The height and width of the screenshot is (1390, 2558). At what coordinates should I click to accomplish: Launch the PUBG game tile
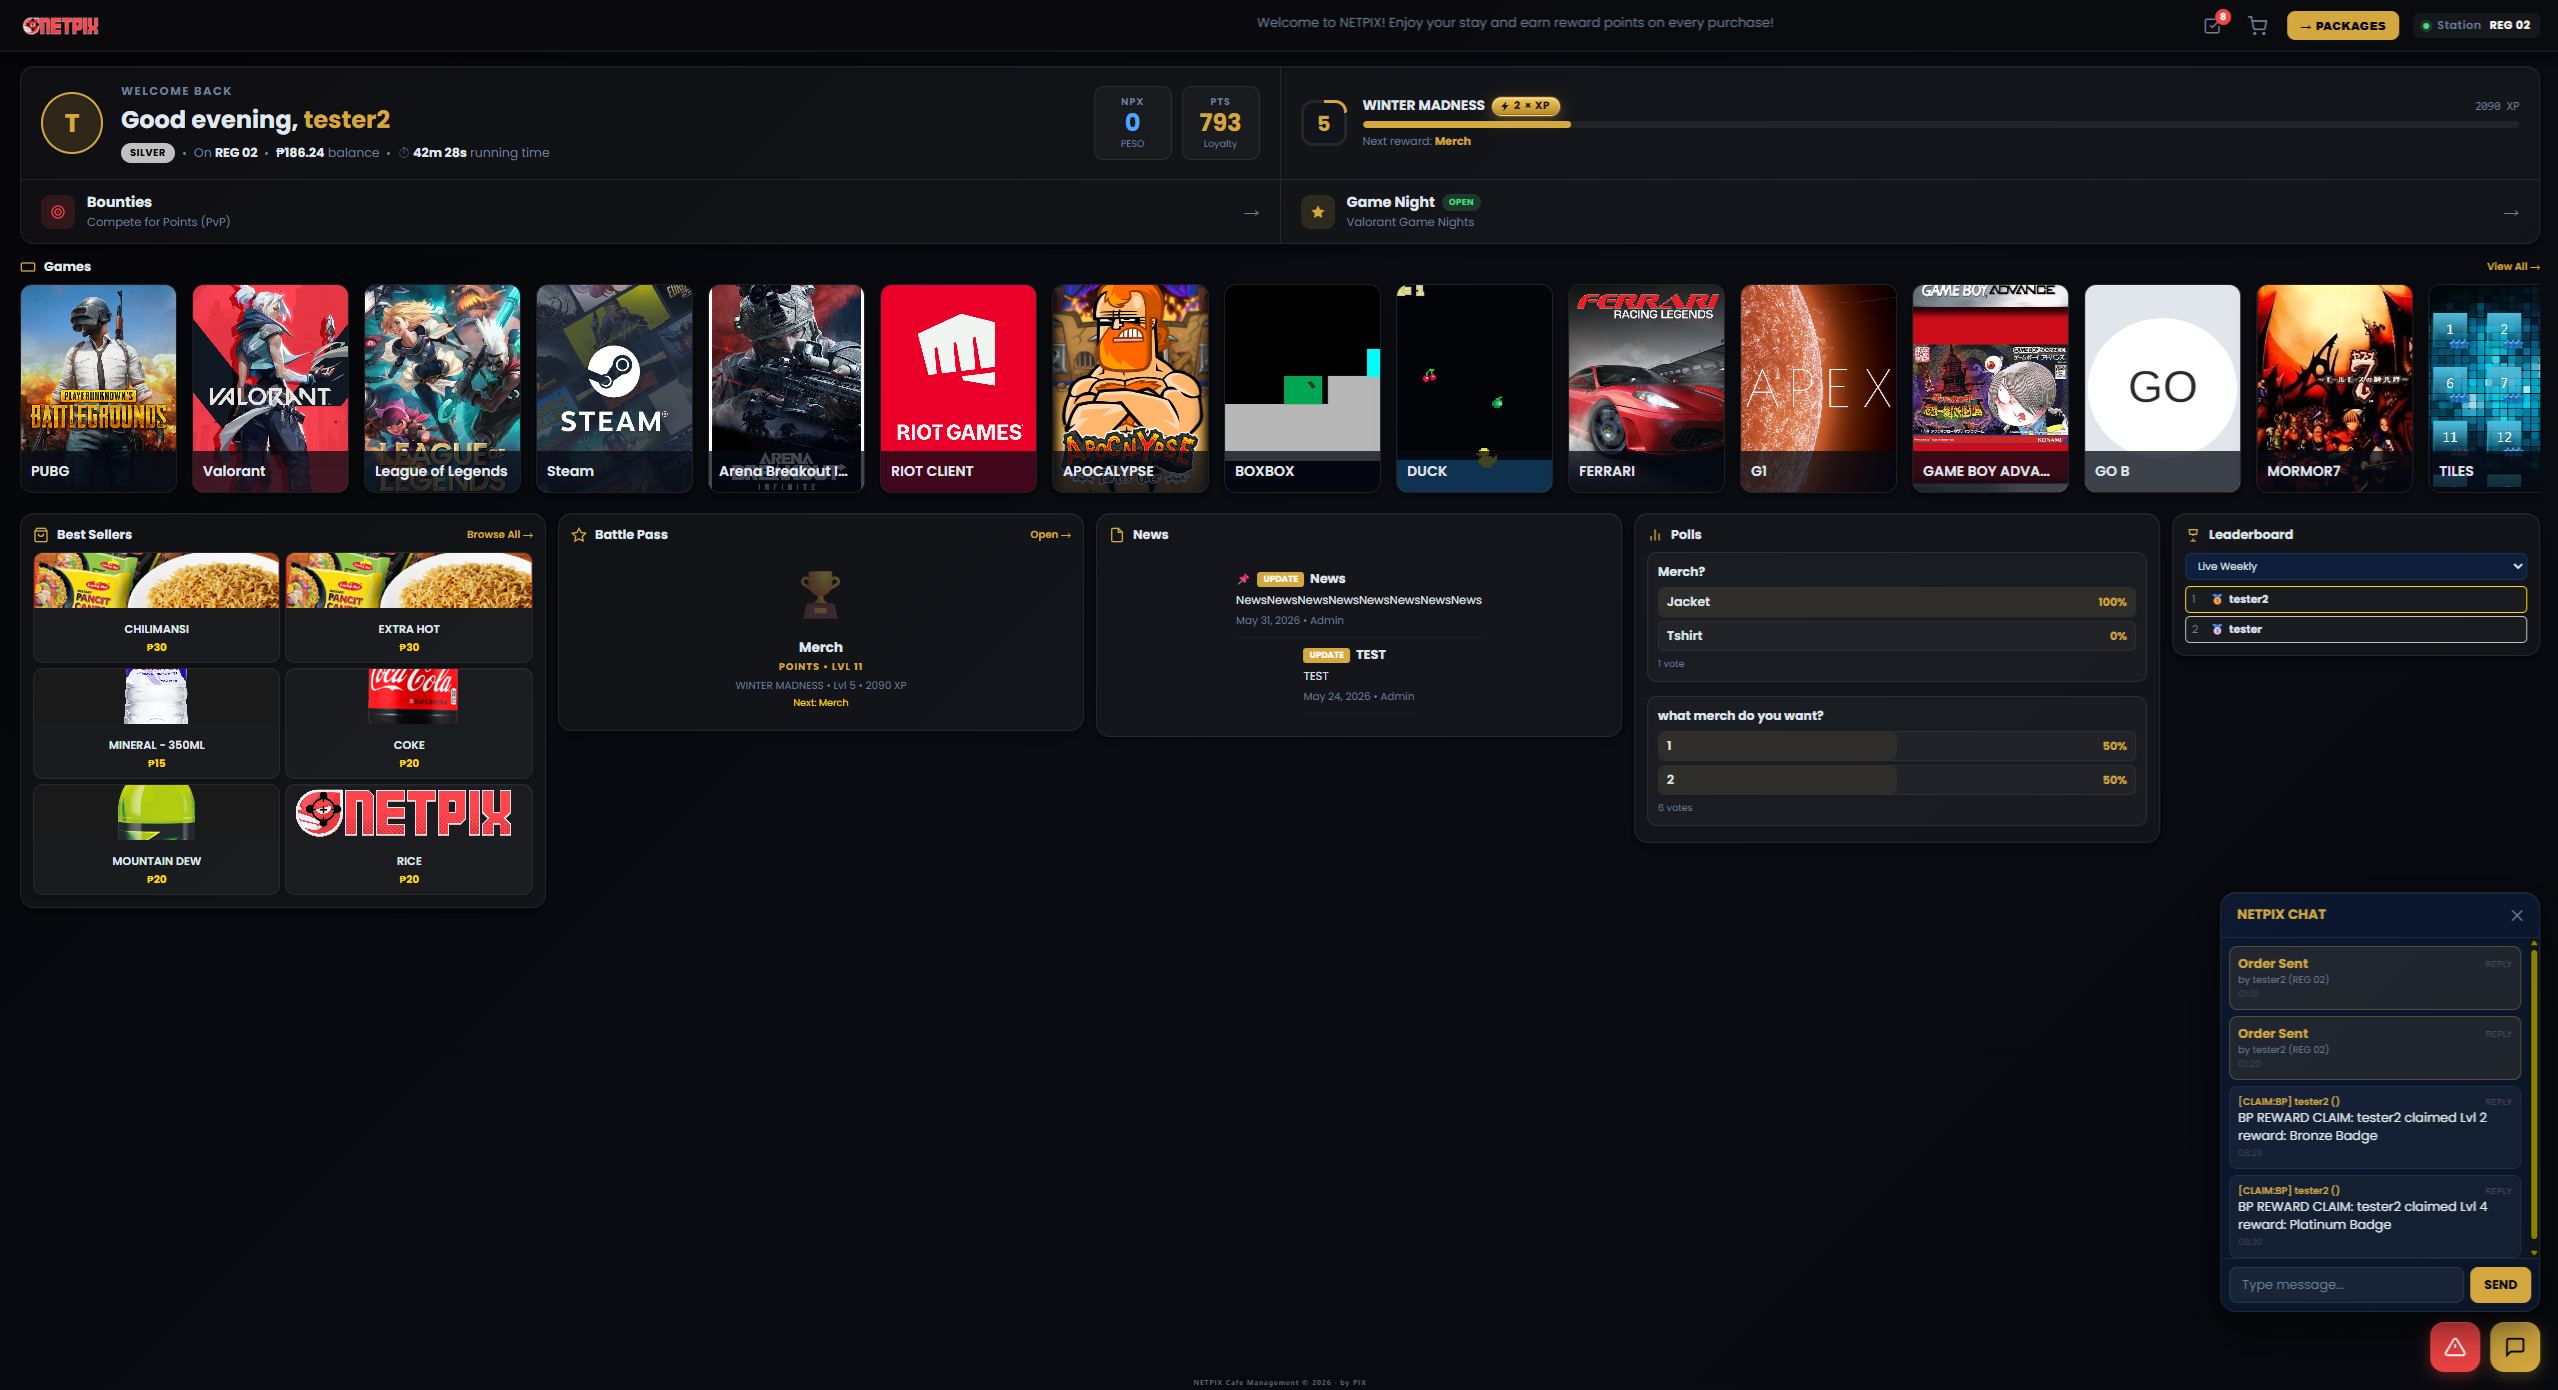tap(99, 389)
